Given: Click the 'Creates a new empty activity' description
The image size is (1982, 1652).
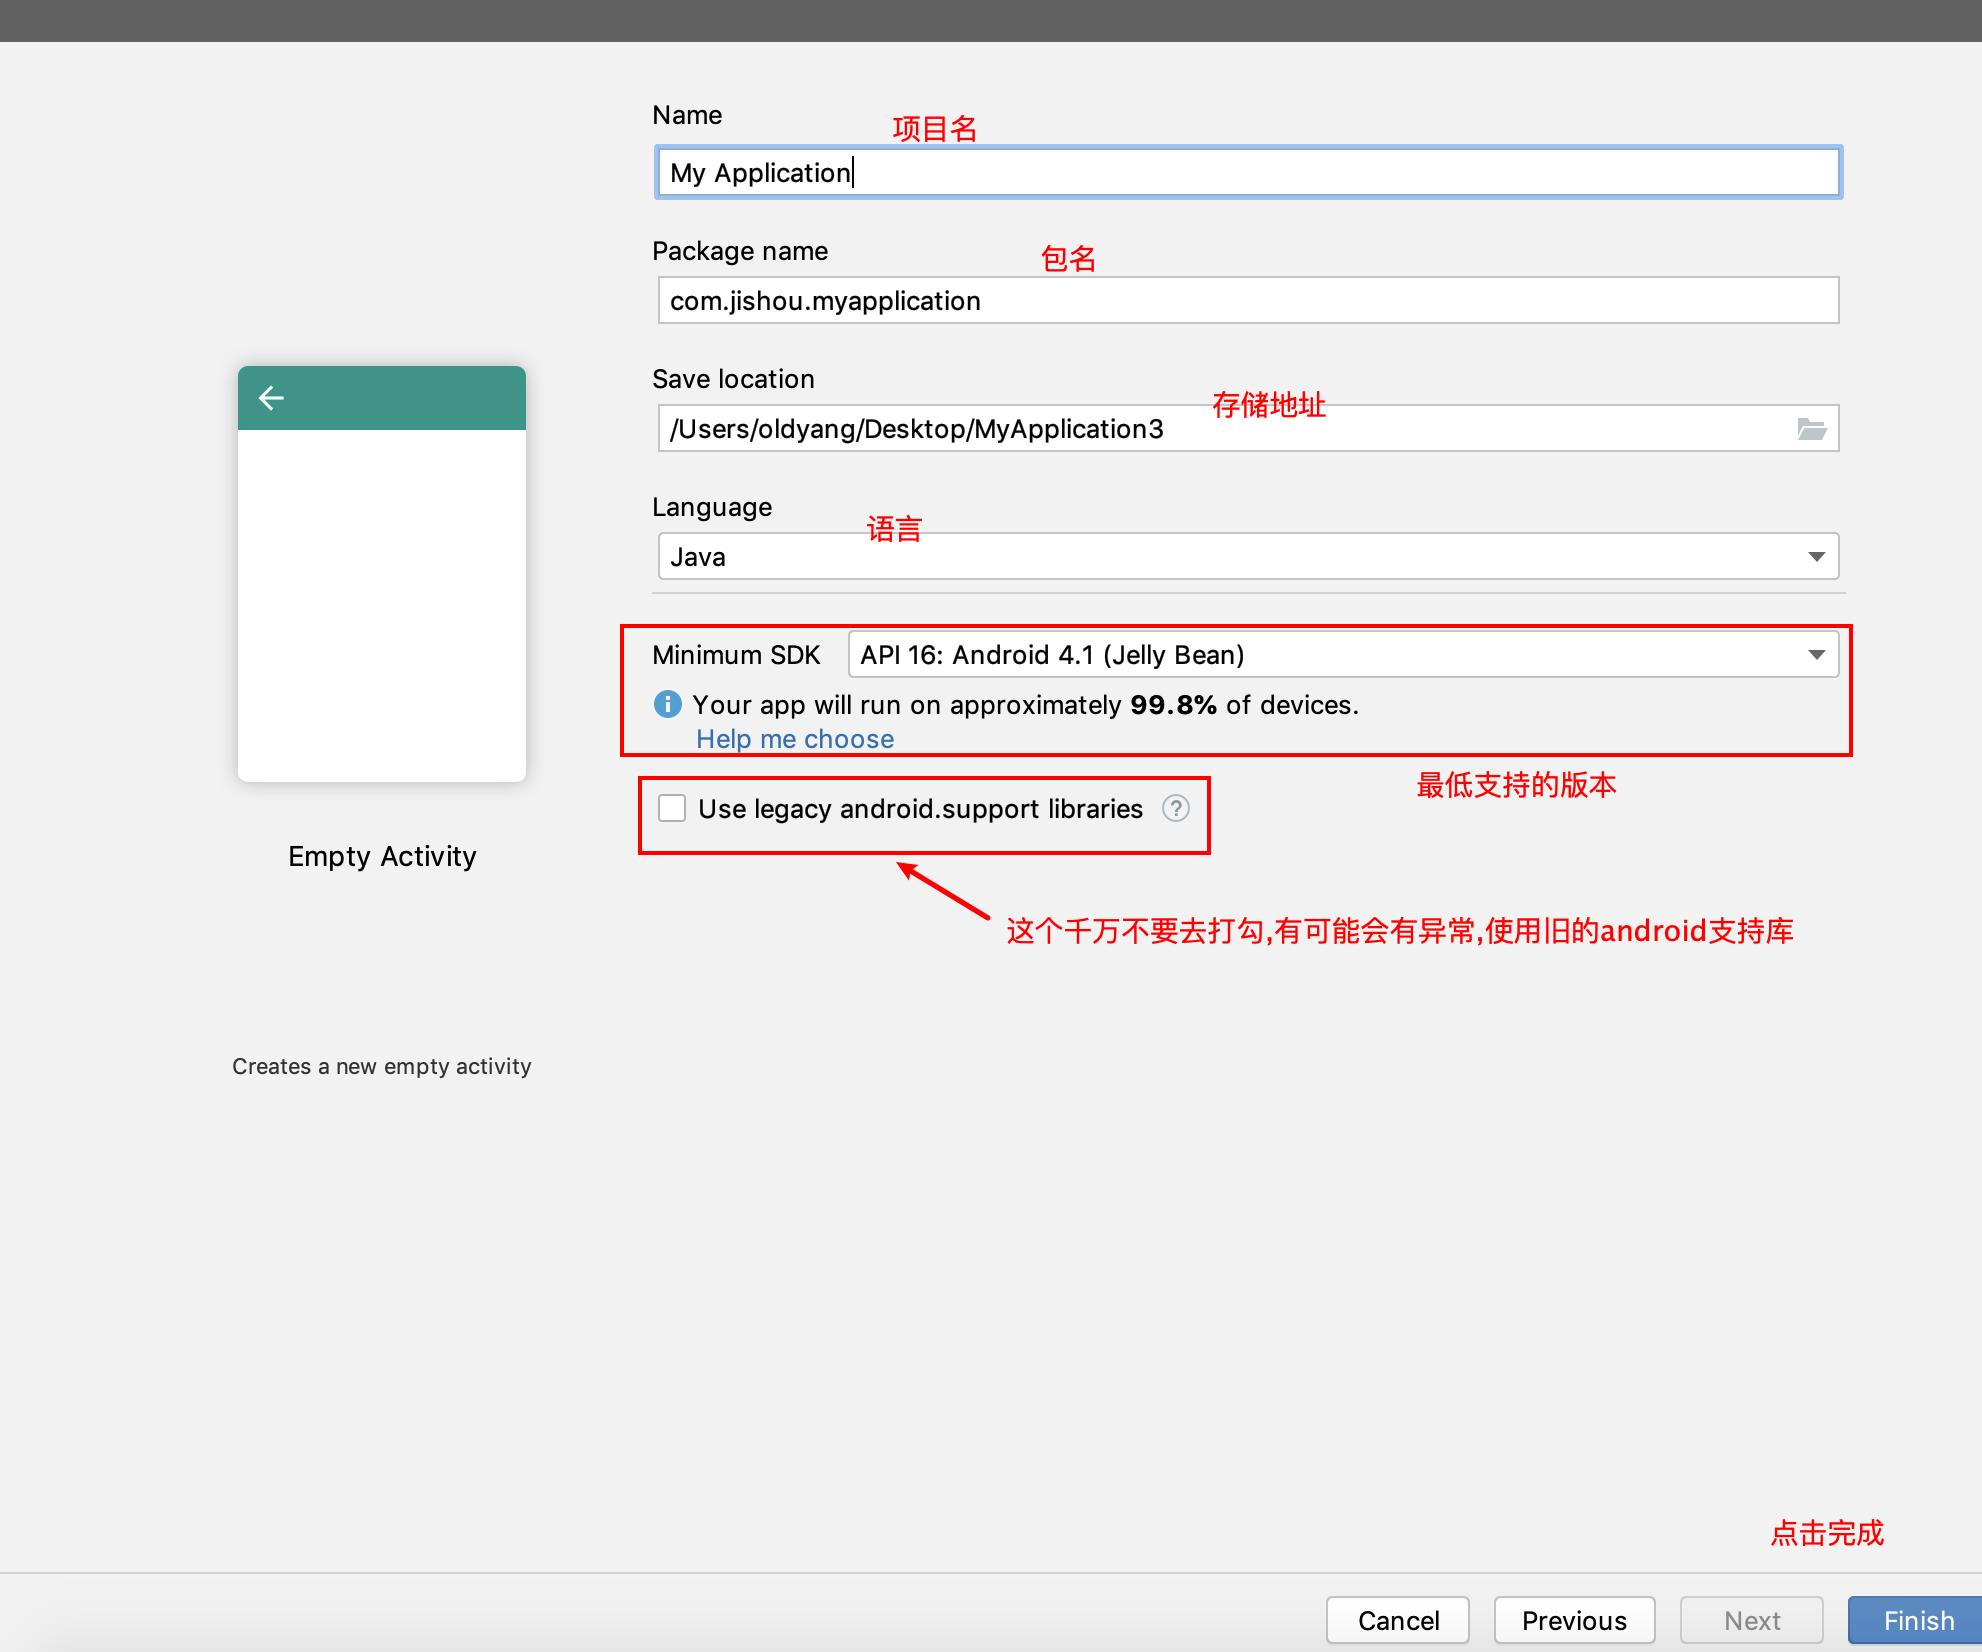Looking at the screenshot, I should point(382,1066).
